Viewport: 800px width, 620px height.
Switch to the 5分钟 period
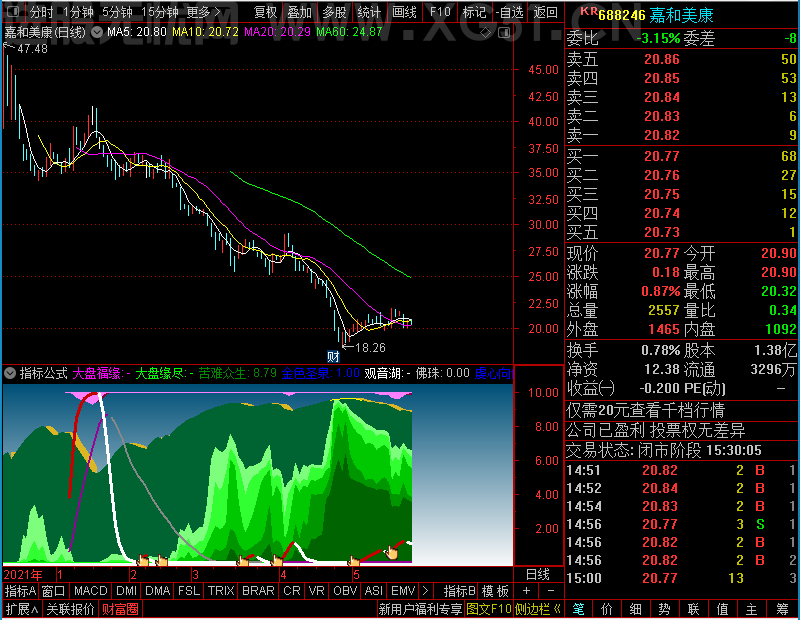coord(117,12)
